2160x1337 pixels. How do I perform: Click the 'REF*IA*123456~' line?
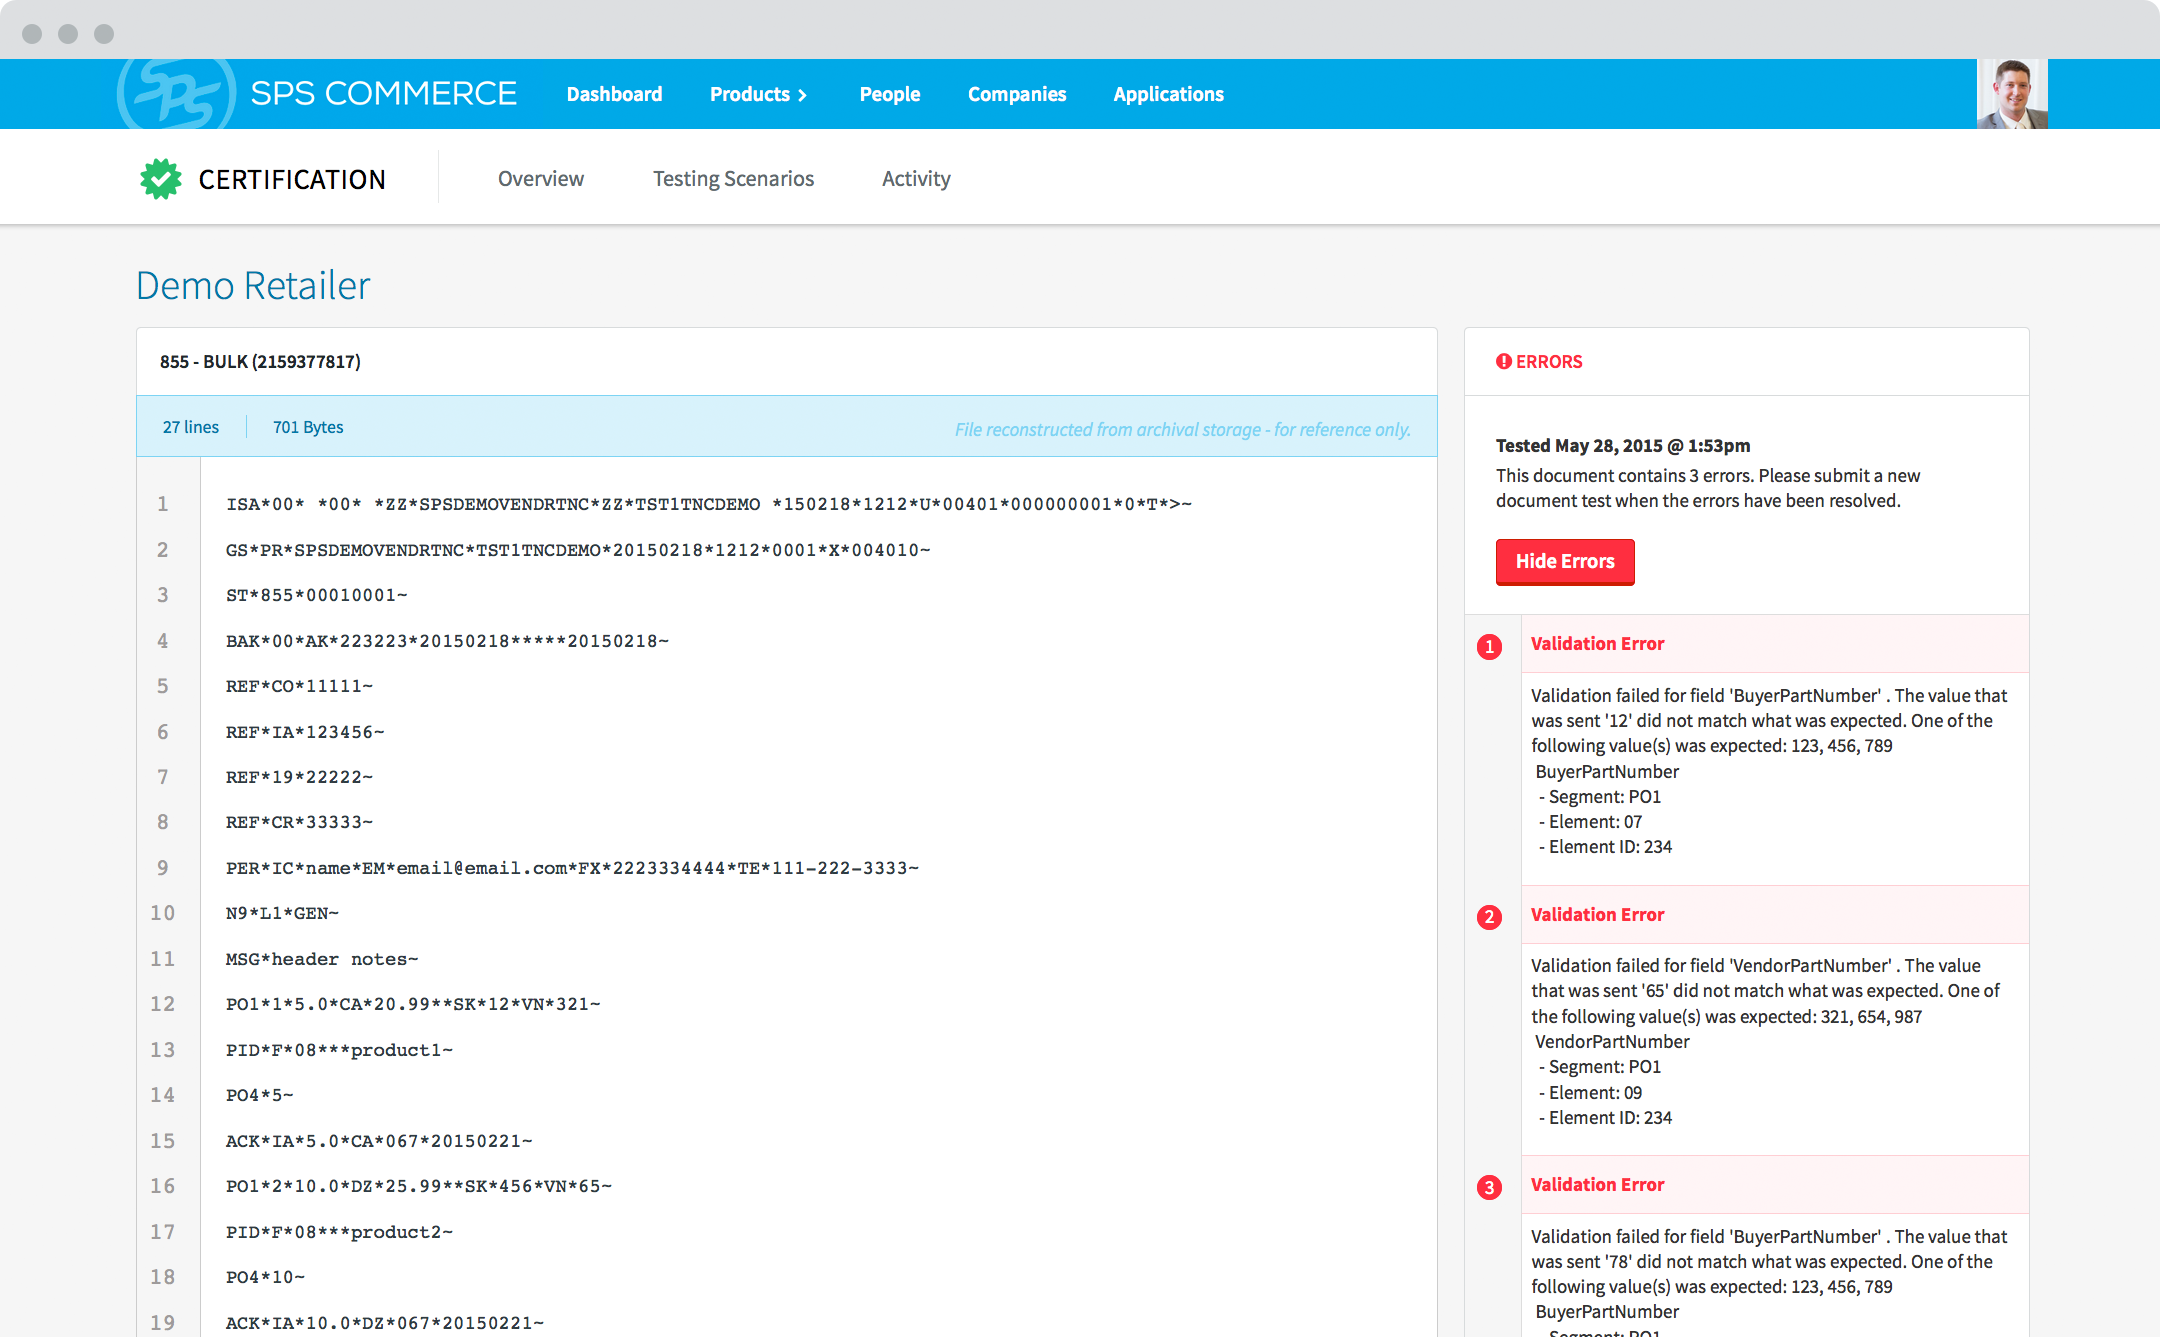305,732
